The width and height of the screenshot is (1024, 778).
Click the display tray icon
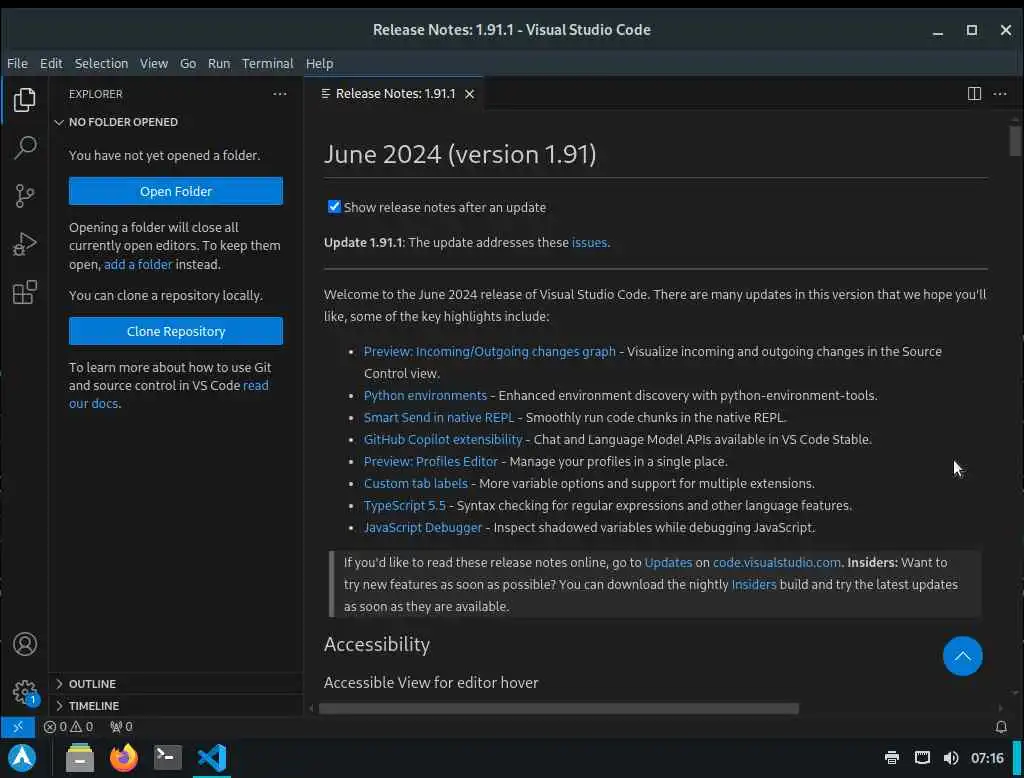point(921,758)
